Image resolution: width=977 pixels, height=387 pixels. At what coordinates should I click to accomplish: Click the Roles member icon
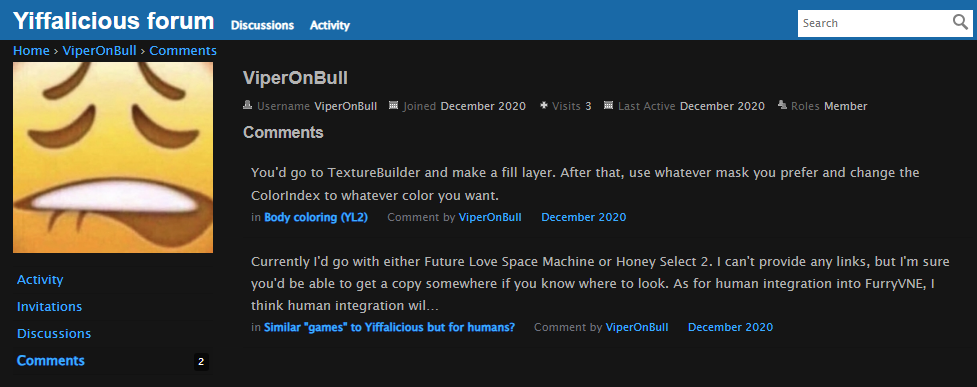click(782, 105)
